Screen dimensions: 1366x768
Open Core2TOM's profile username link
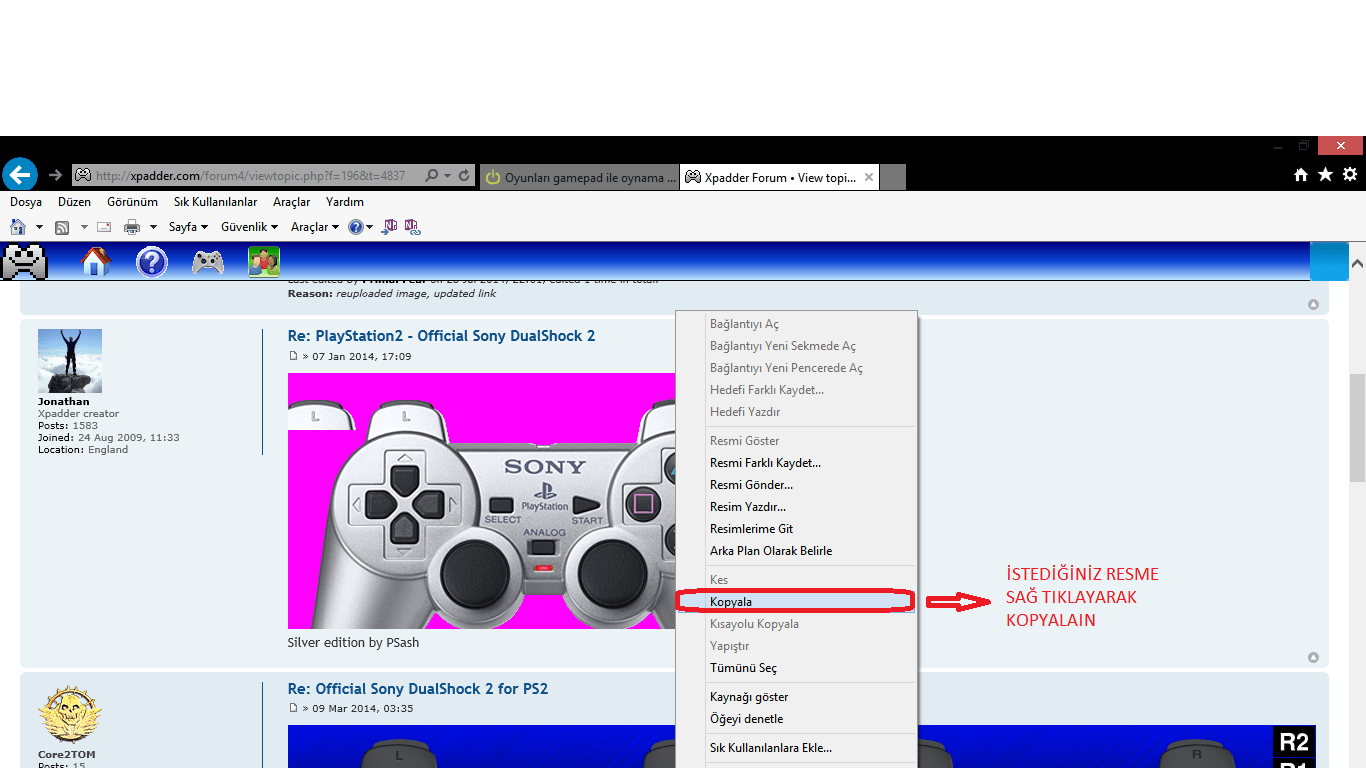pos(67,755)
